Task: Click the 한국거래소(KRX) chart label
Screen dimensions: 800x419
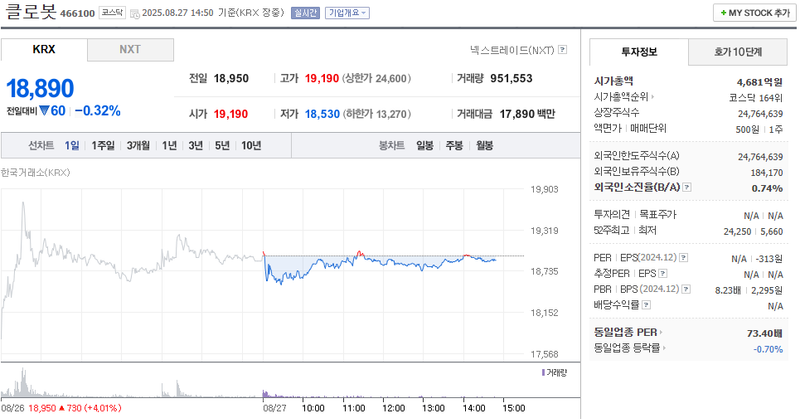Action: pos(35,172)
